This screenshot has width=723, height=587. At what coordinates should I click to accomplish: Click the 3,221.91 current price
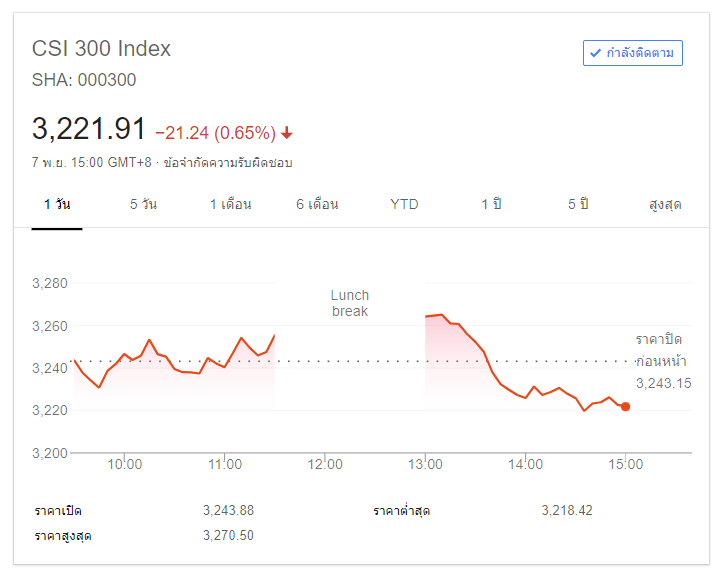tap(89, 129)
